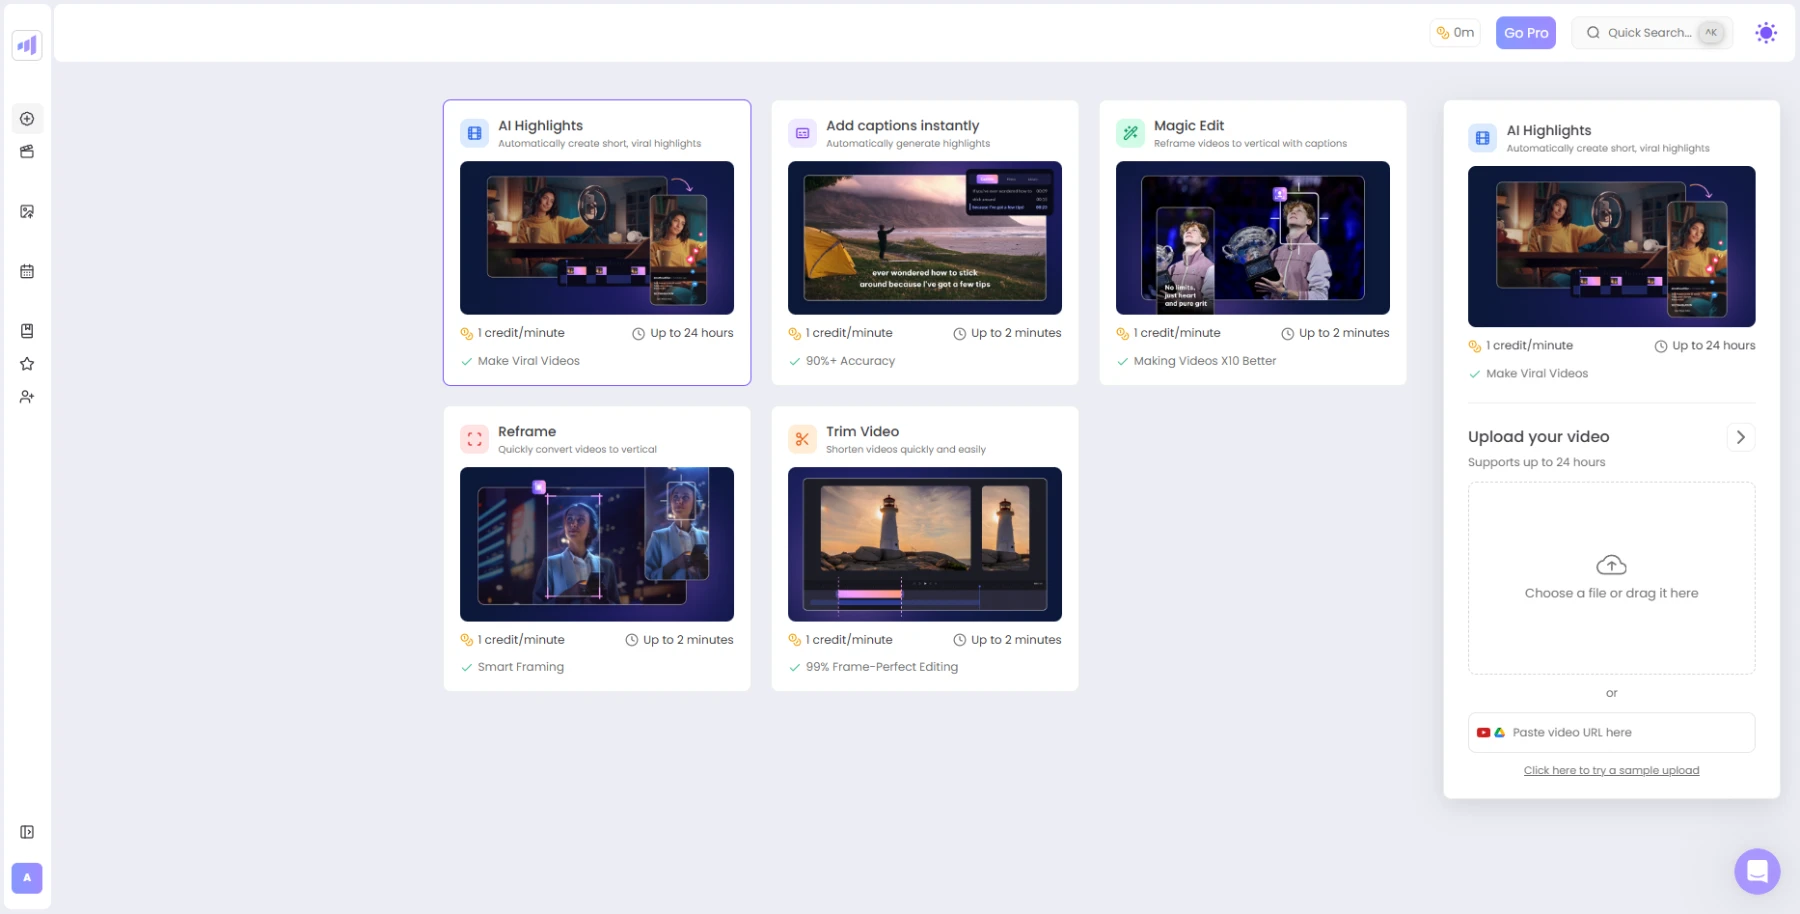Open the calendar icon in sidebar
Screen dimensions: 1800x914
point(27,271)
